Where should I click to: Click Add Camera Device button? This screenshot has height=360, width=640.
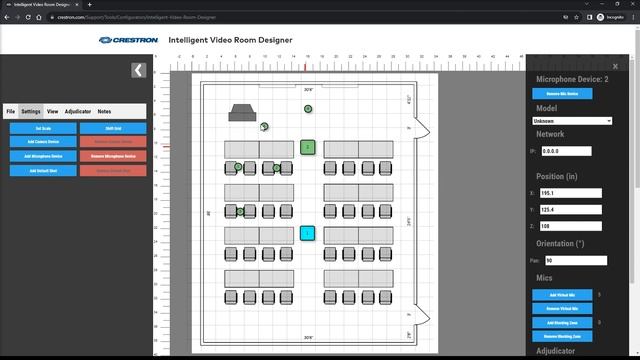pos(43,142)
